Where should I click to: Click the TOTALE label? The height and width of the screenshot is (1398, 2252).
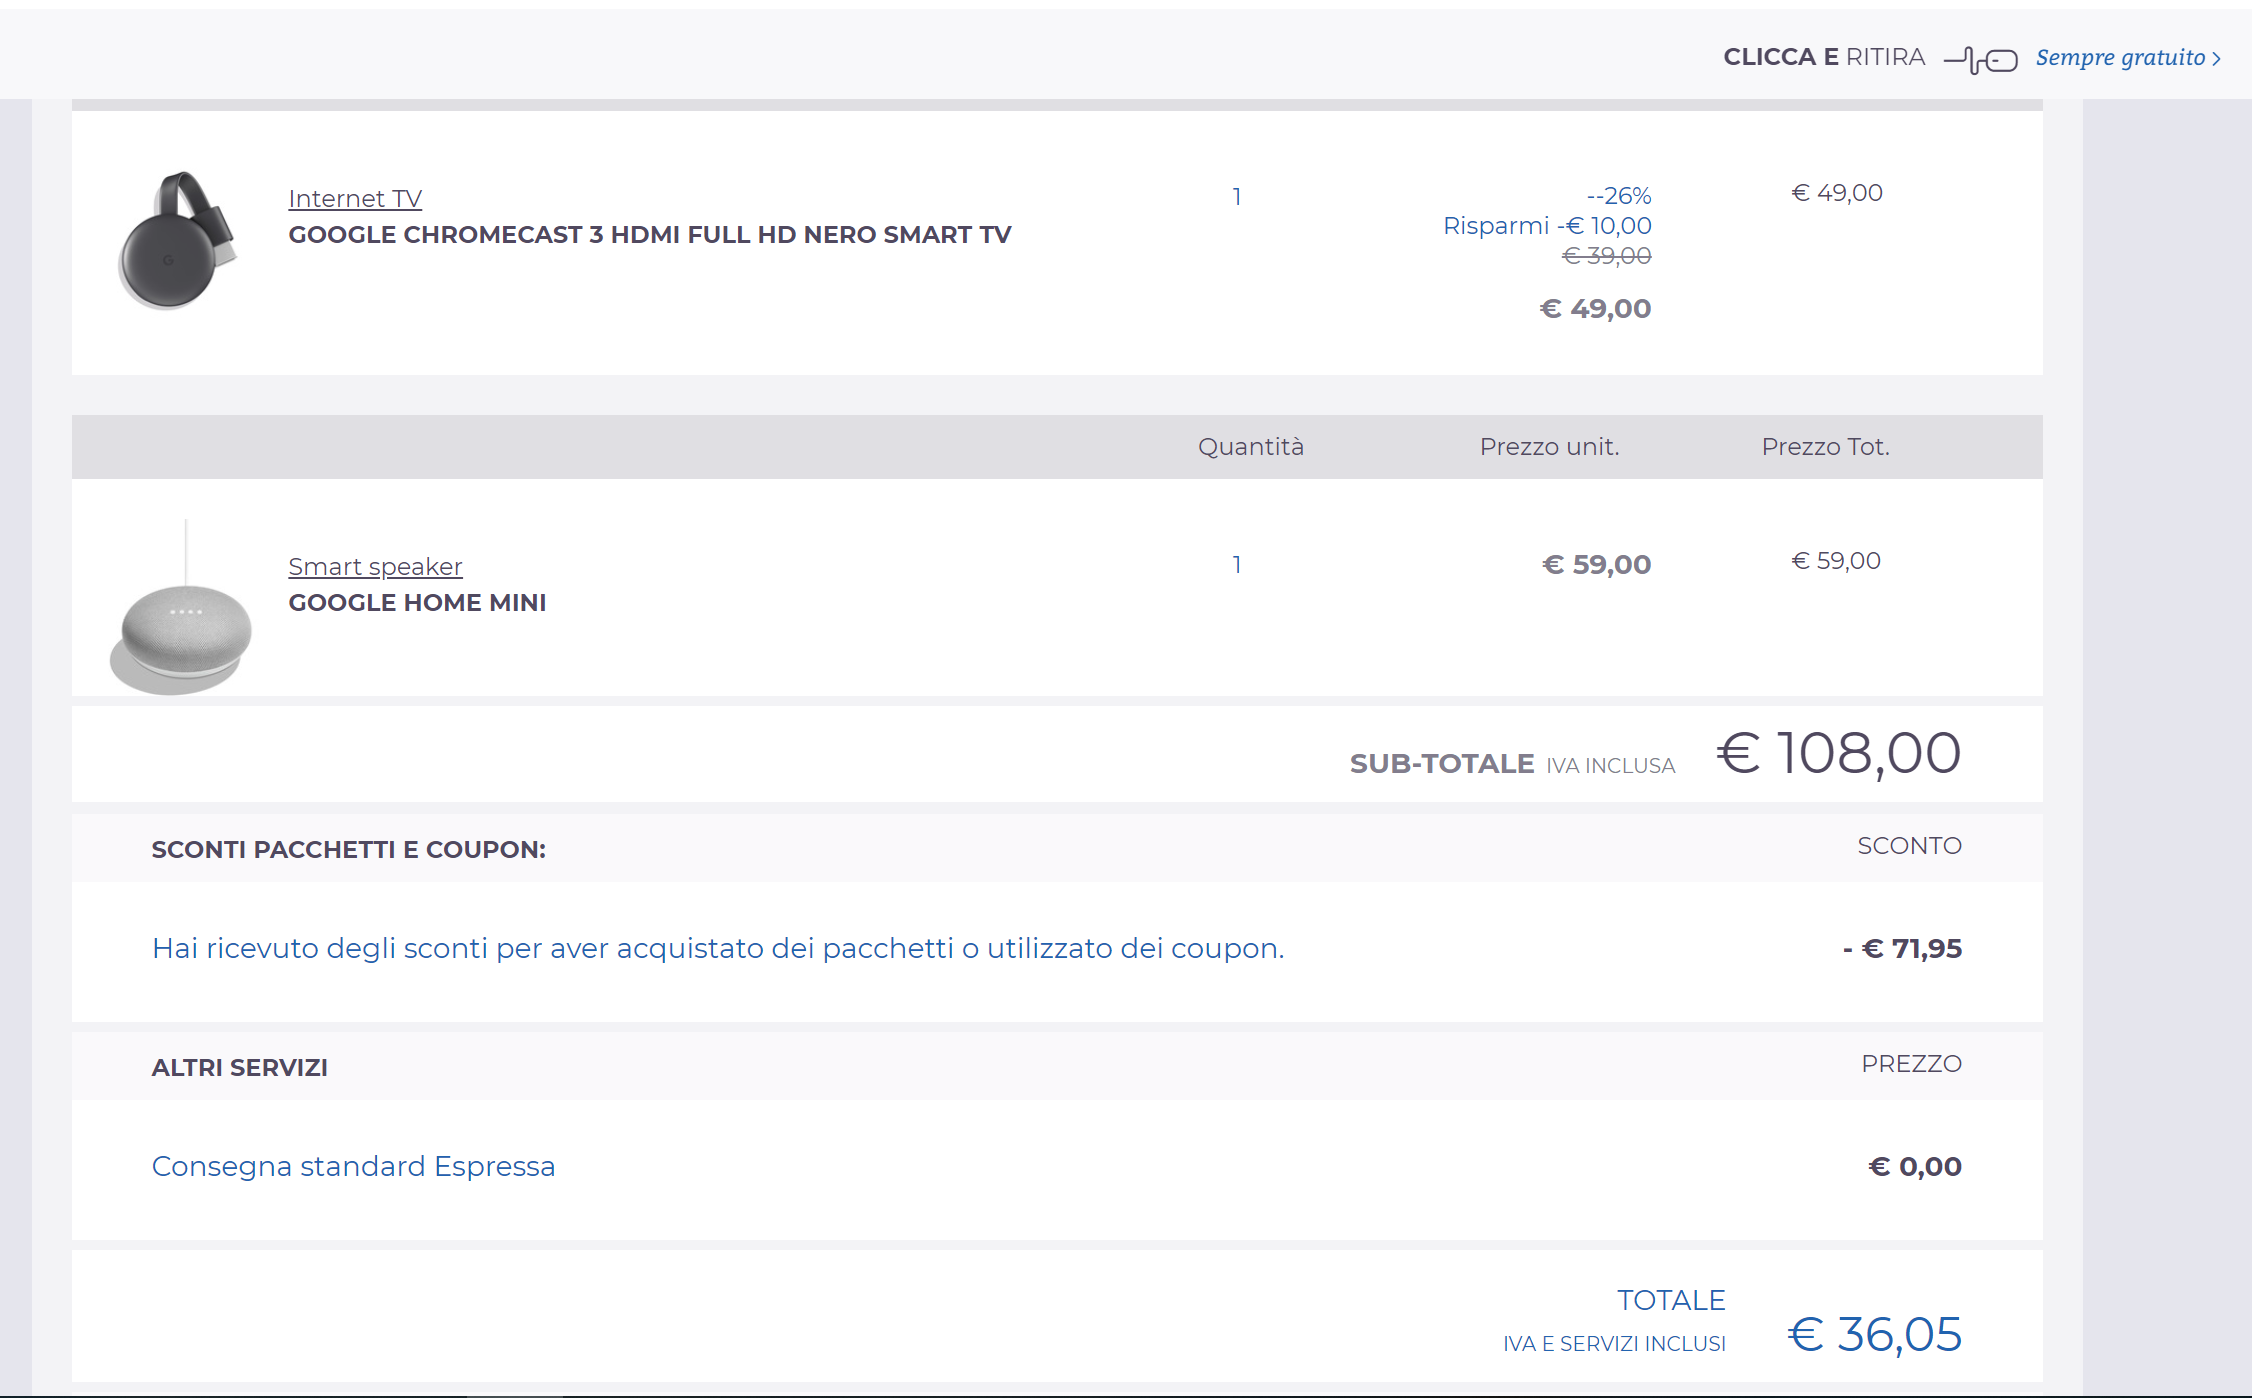click(x=1671, y=1300)
